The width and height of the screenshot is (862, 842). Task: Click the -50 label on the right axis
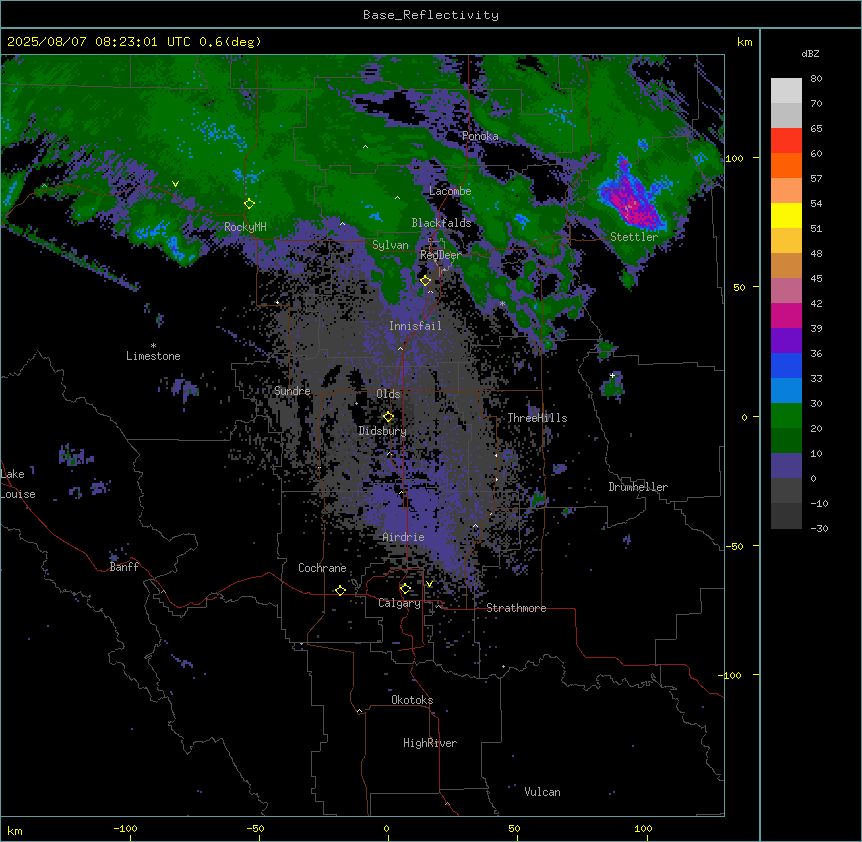[734, 546]
